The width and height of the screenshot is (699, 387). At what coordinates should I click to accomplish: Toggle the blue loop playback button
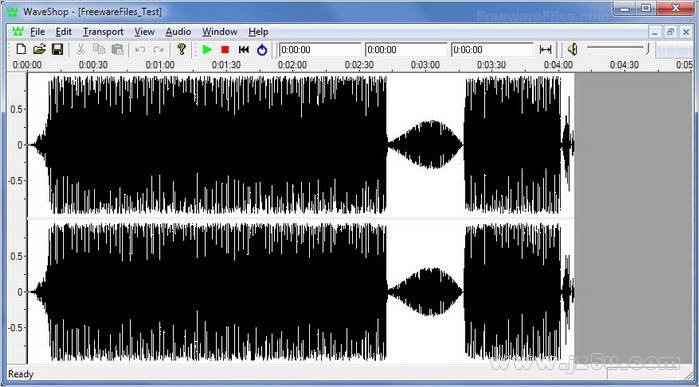[x=262, y=49]
